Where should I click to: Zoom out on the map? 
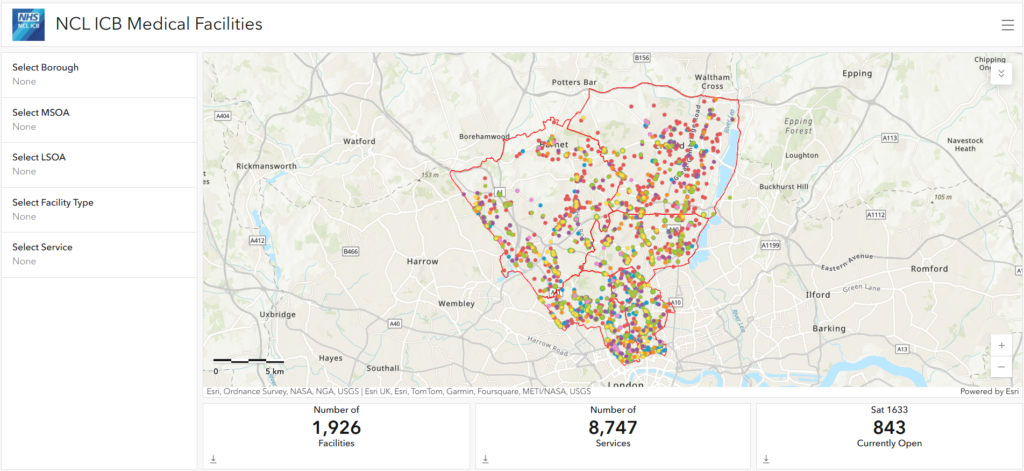coord(1001,367)
